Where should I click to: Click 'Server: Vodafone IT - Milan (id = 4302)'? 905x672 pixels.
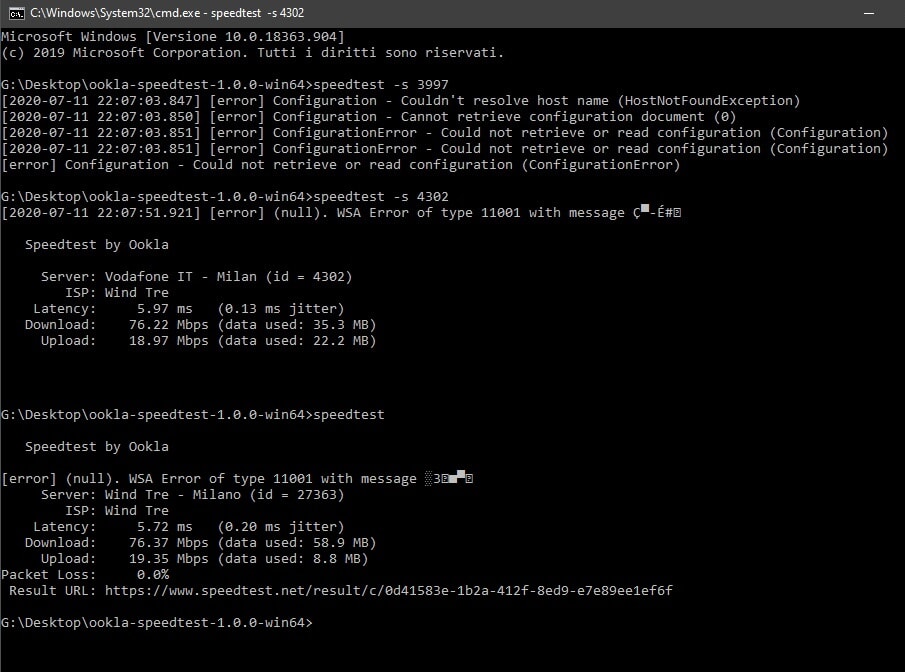[196, 277]
